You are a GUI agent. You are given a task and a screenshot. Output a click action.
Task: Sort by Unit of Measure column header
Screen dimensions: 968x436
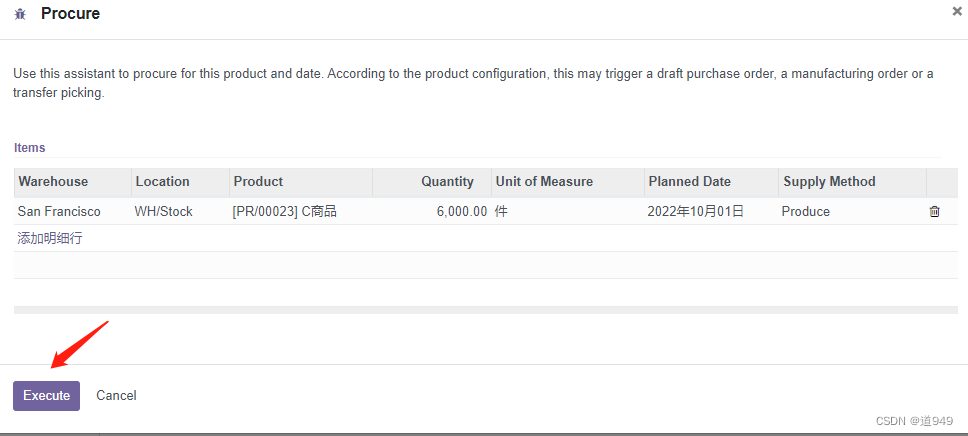568,182
